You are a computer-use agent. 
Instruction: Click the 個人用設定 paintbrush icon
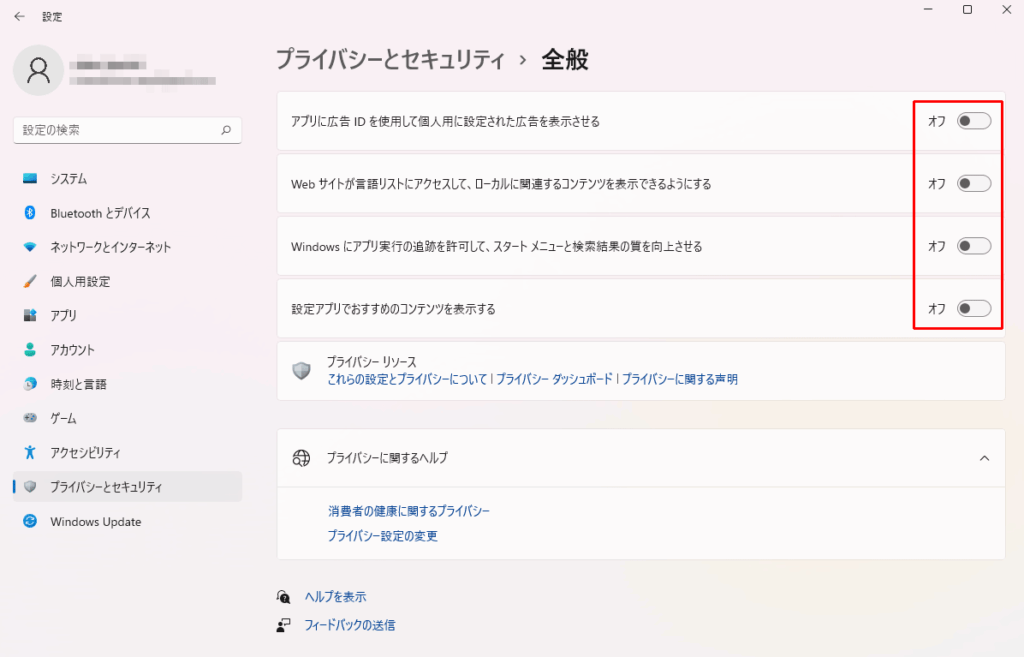point(30,281)
